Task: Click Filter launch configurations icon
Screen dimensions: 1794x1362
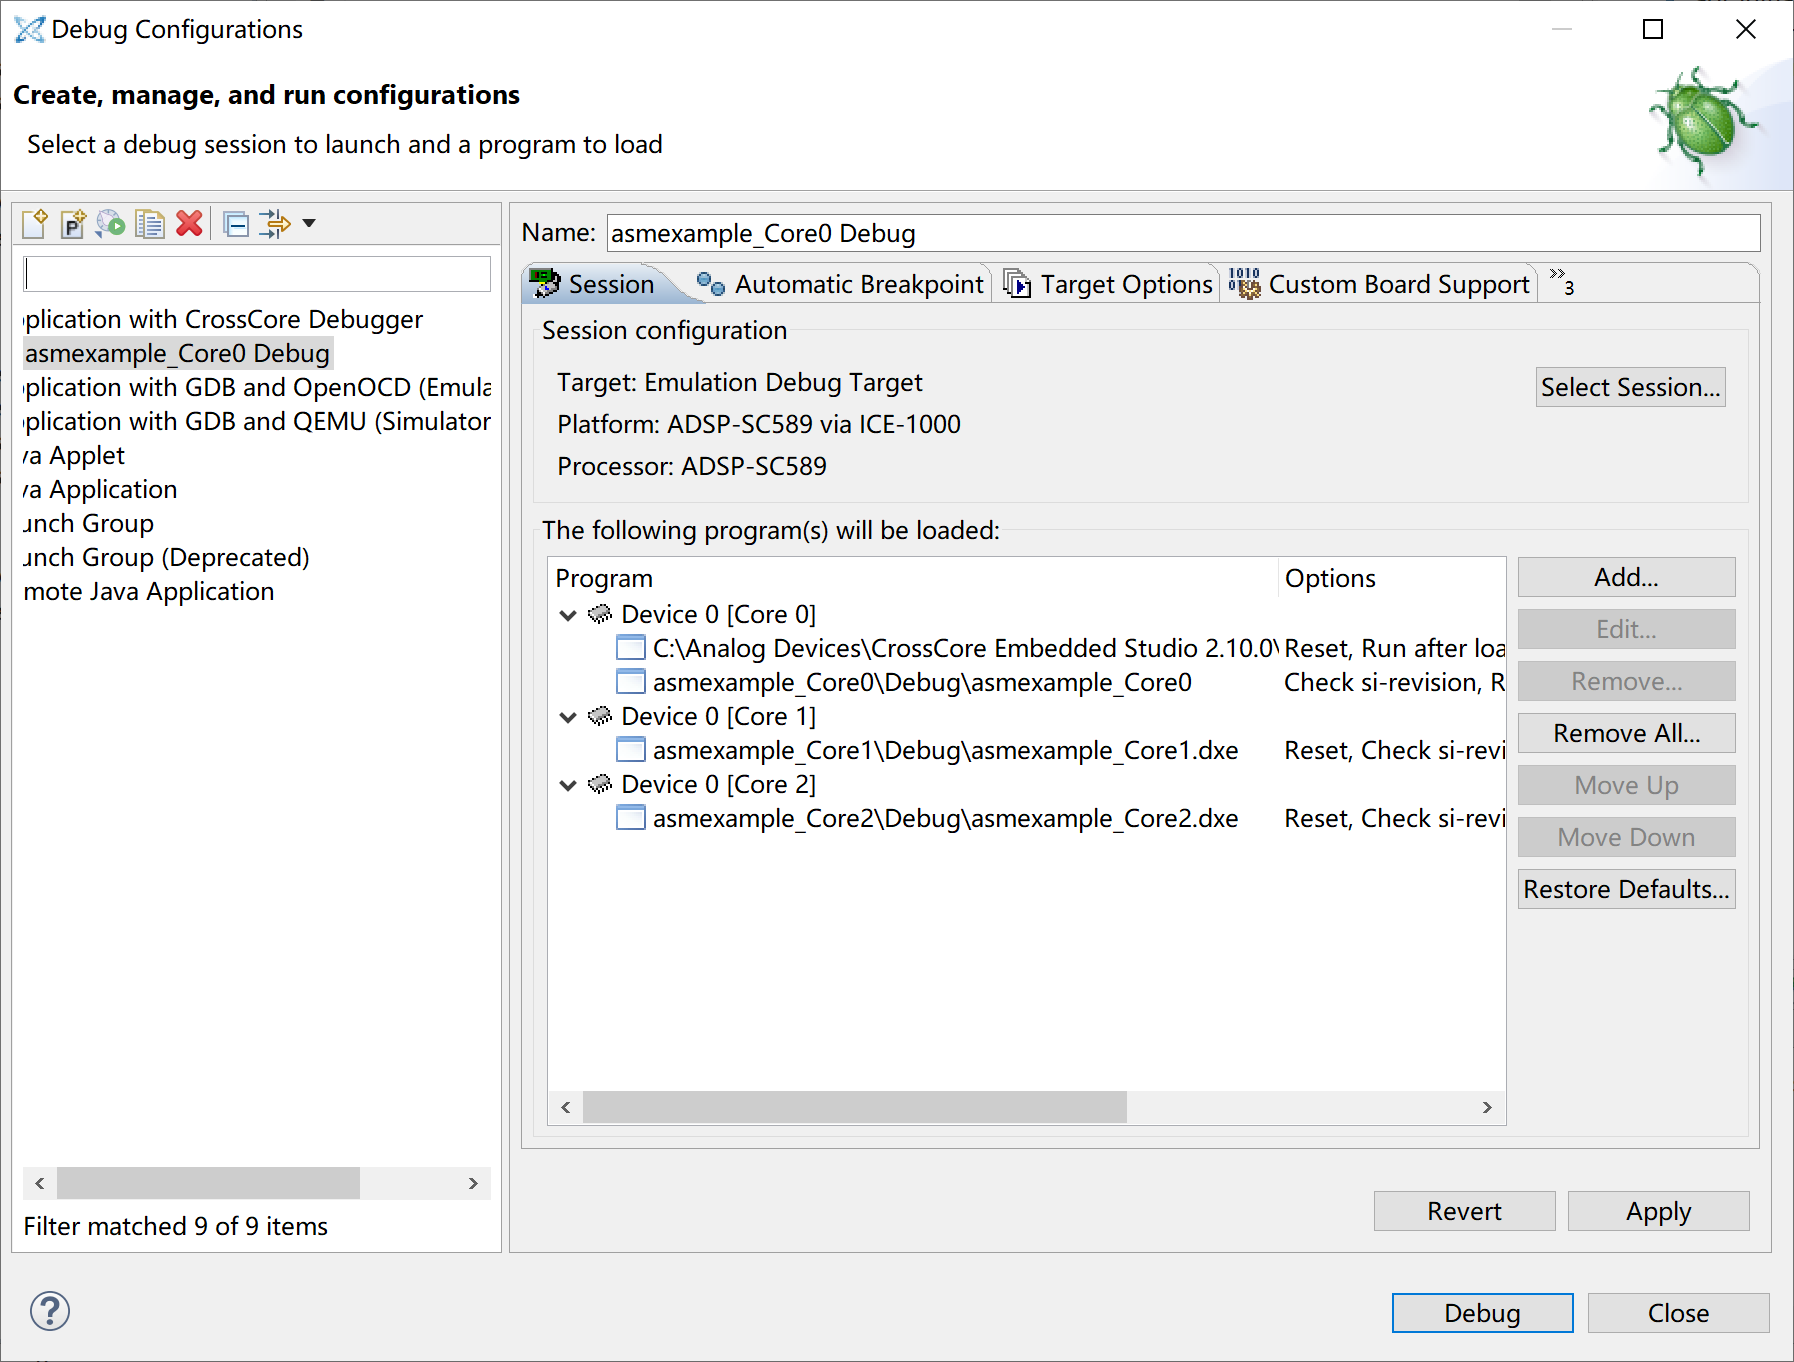Action: pyautogui.click(x=274, y=223)
